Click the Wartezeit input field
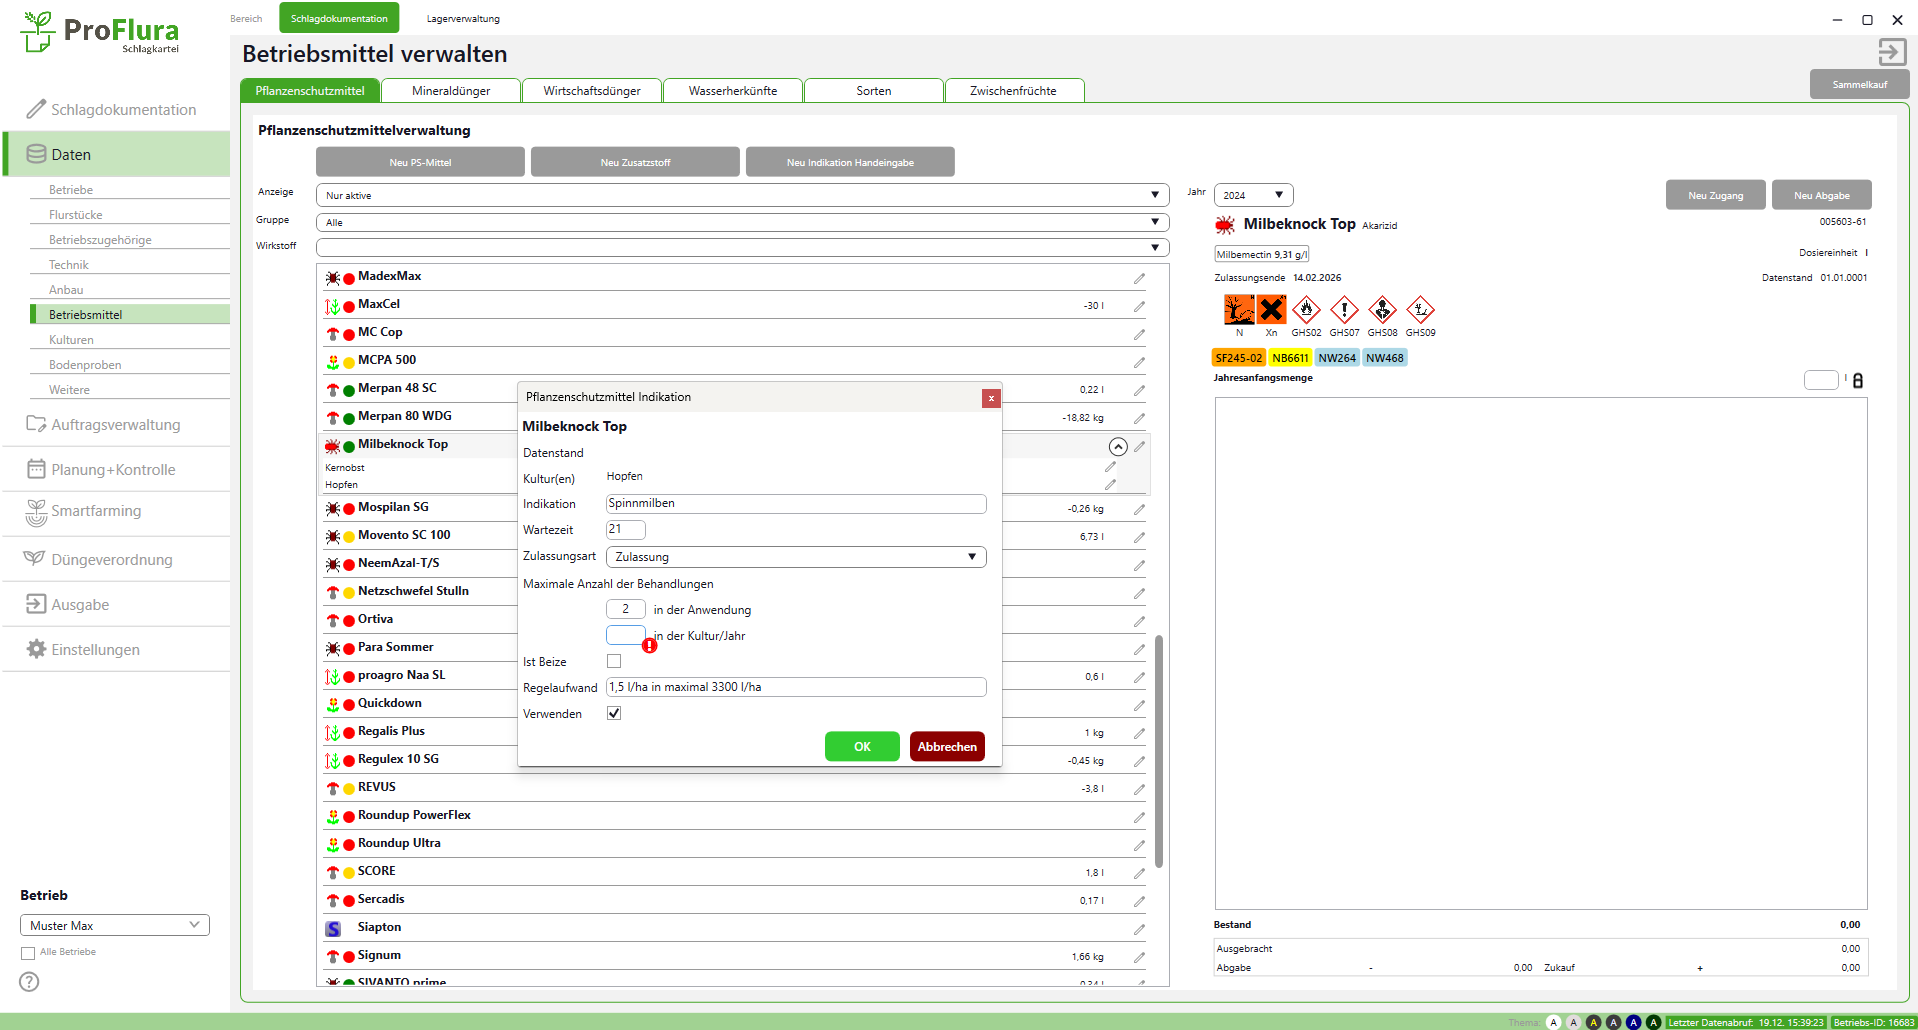The height and width of the screenshot is (1030, 1918). click(625, 530)
